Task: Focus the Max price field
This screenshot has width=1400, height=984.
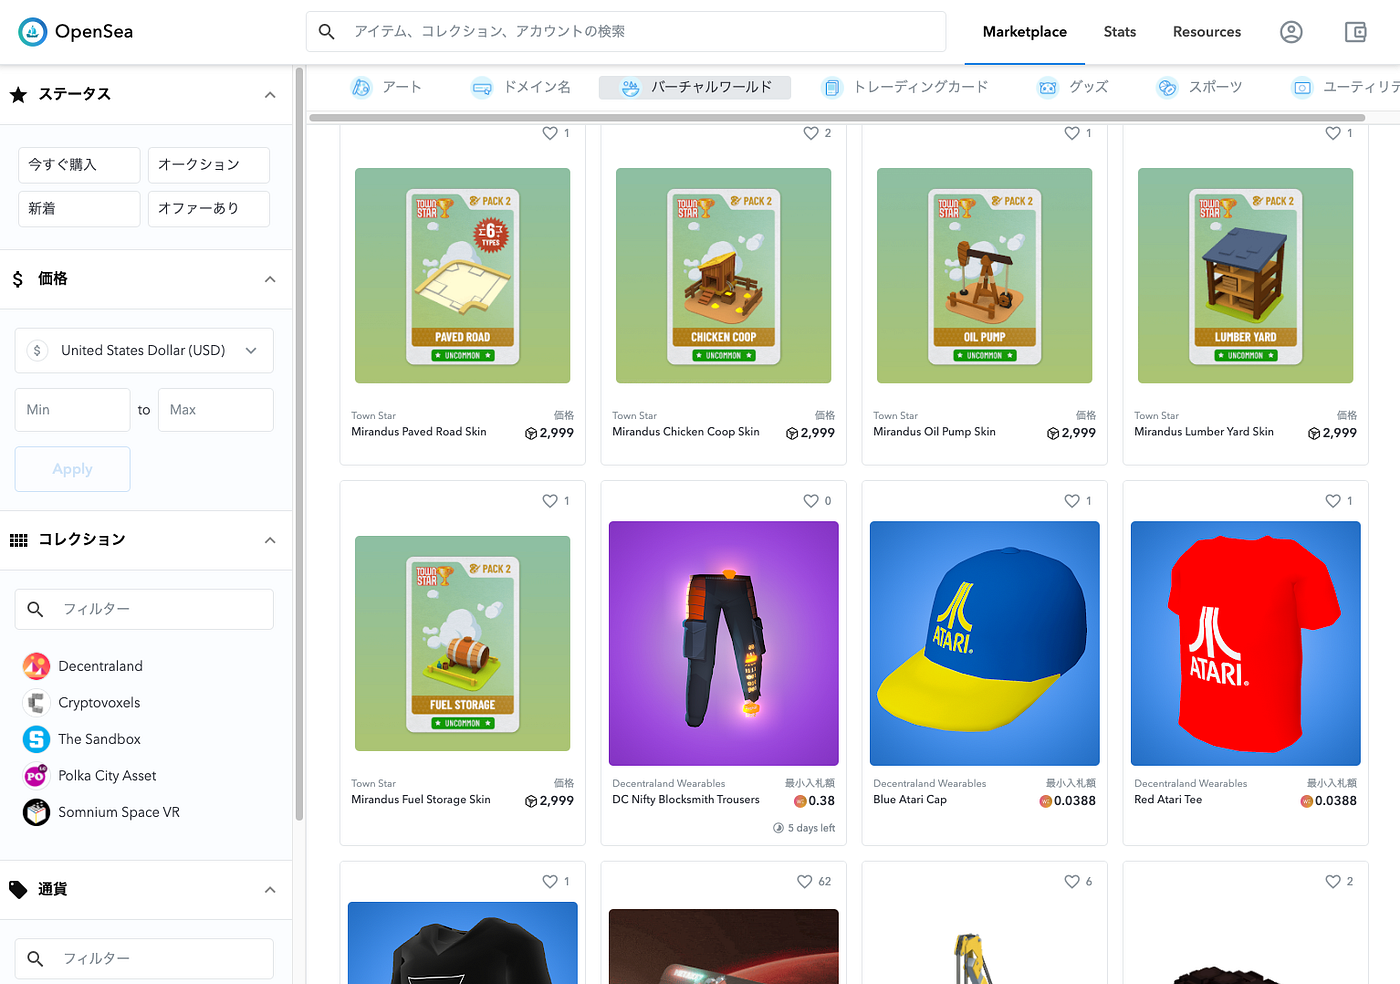Action: point(215,410)
